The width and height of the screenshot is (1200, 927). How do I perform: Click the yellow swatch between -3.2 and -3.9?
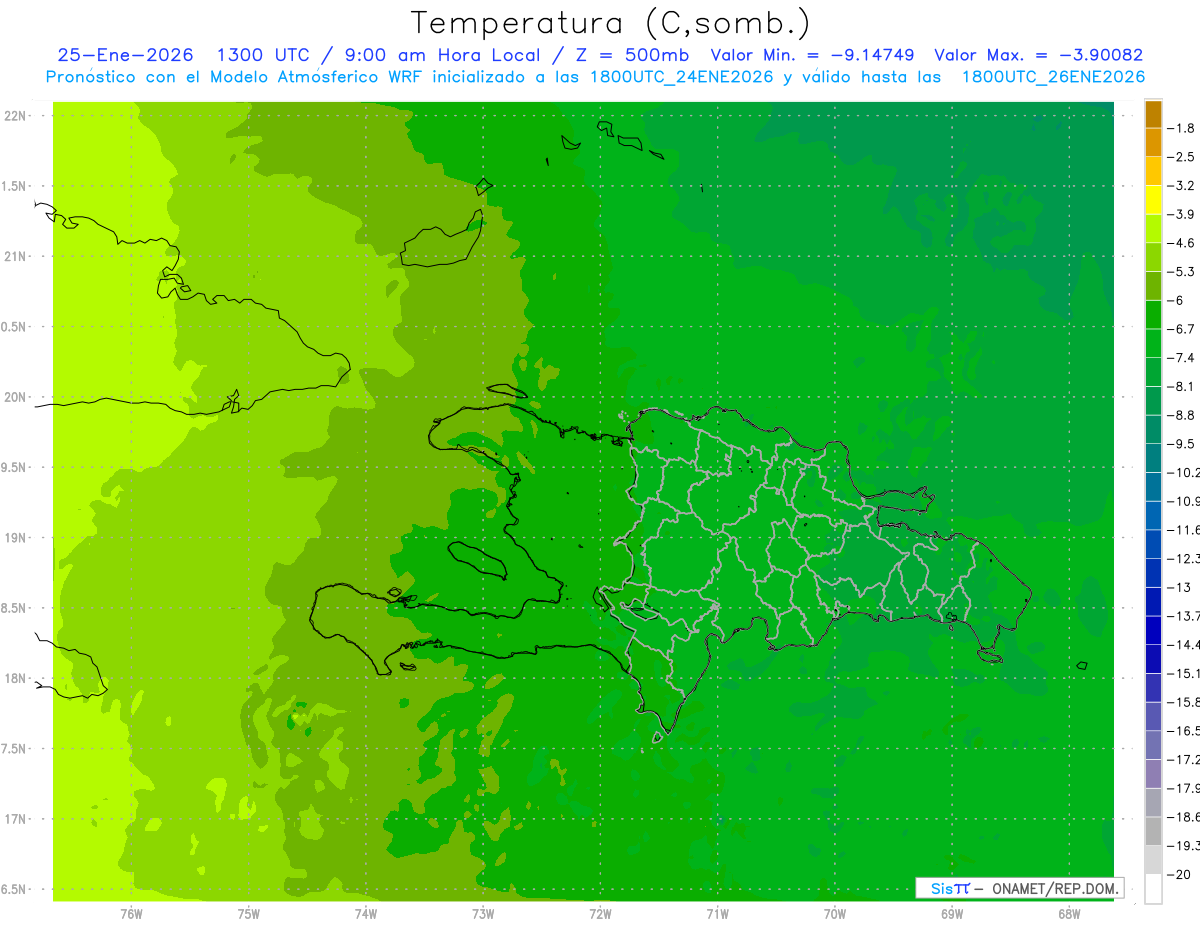[1153, 200]
